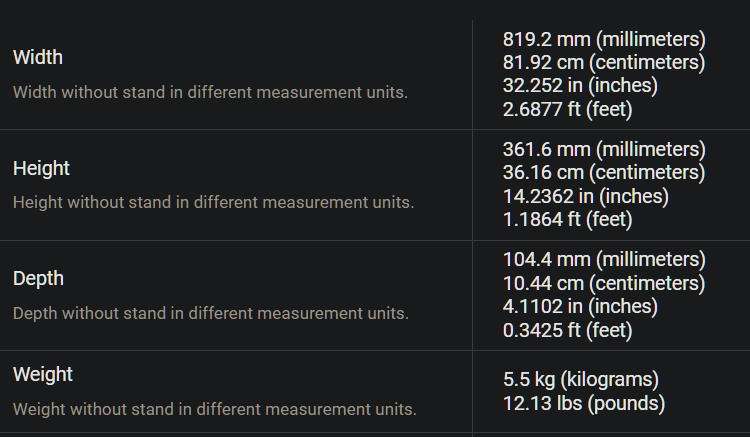Click the 10.44 cm depth value

point(604,284)
